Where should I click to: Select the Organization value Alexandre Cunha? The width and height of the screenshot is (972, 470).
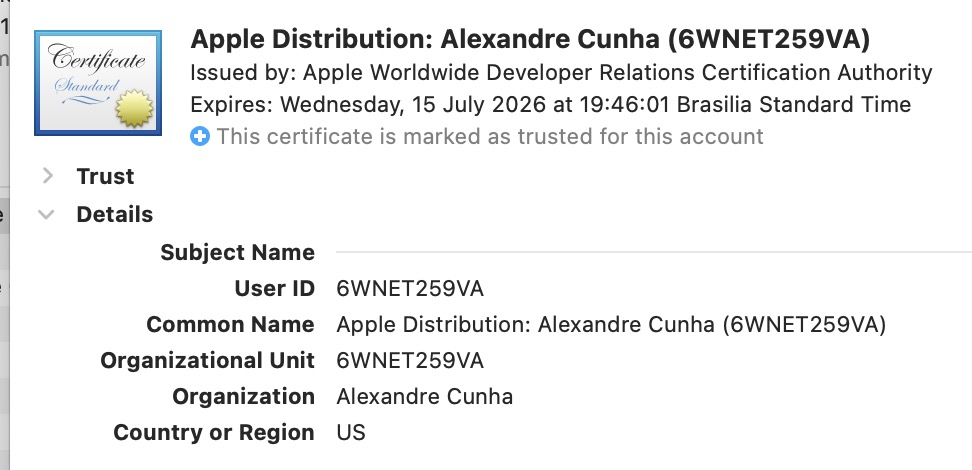425,397
